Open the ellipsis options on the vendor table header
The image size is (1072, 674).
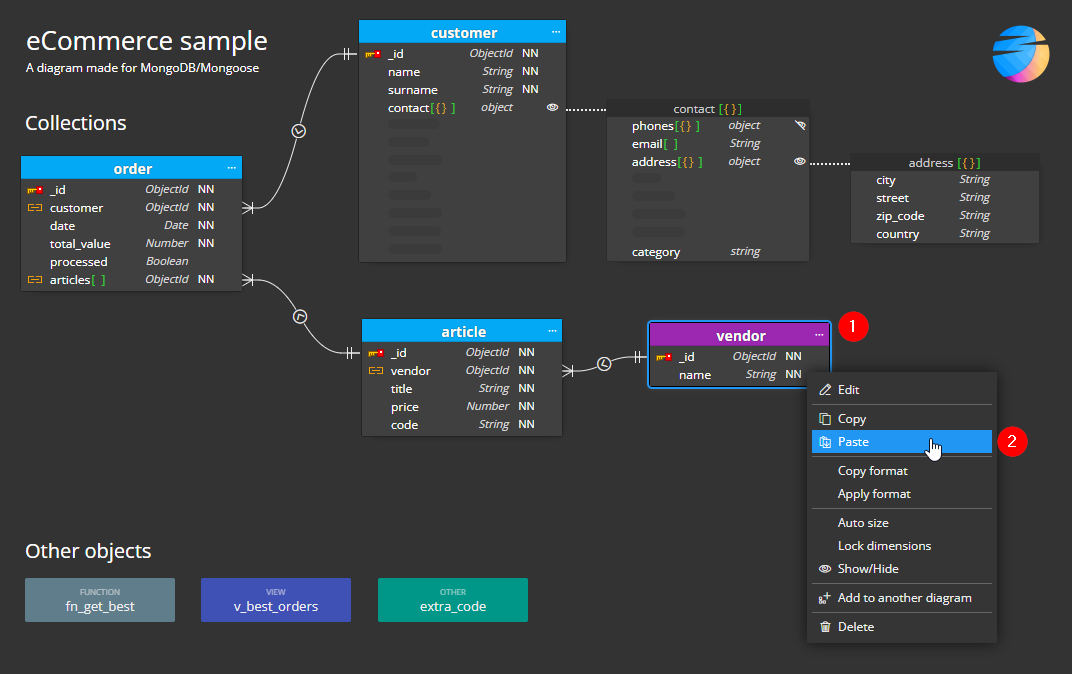point(819,335)
